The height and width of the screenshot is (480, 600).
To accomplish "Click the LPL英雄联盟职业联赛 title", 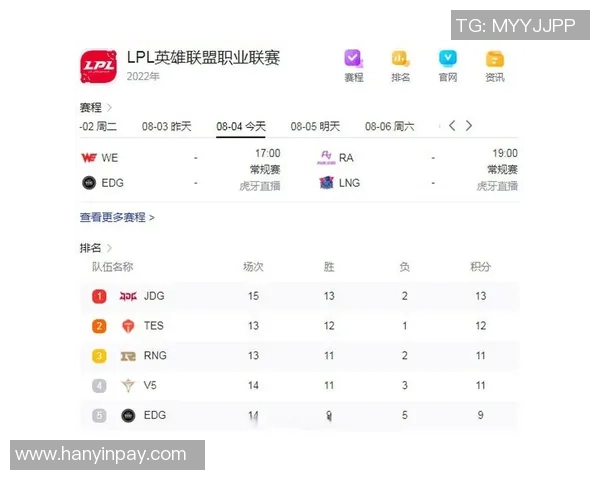I will pyautogui.click(x=203, y=58).
